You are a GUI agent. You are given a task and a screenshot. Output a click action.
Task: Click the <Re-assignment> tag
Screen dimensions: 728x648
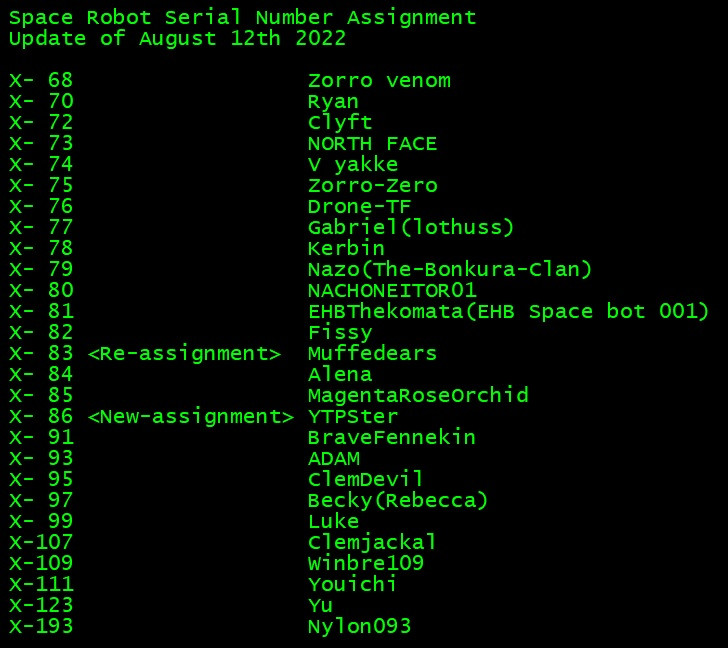184,354
